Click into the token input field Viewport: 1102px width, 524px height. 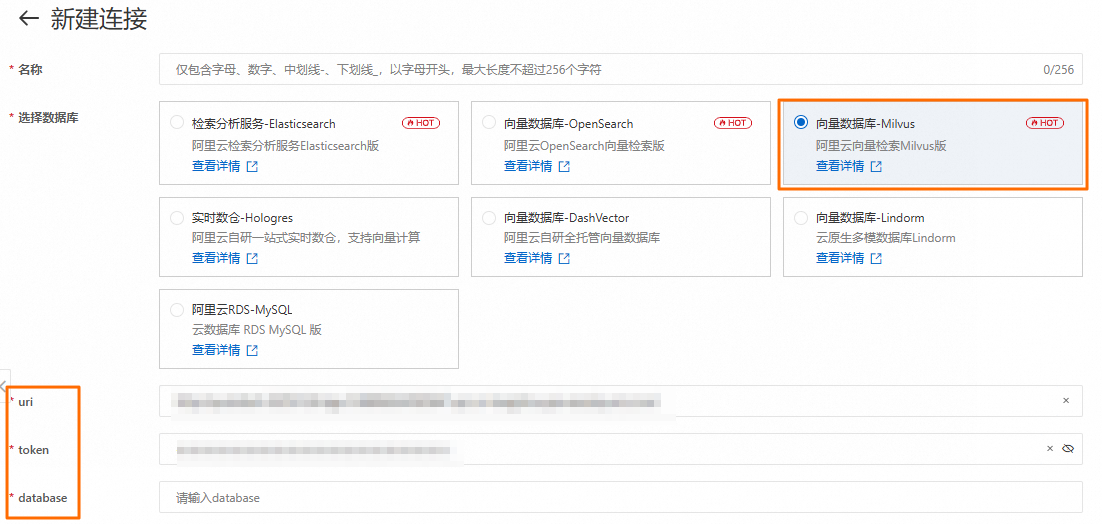(621, 449)
